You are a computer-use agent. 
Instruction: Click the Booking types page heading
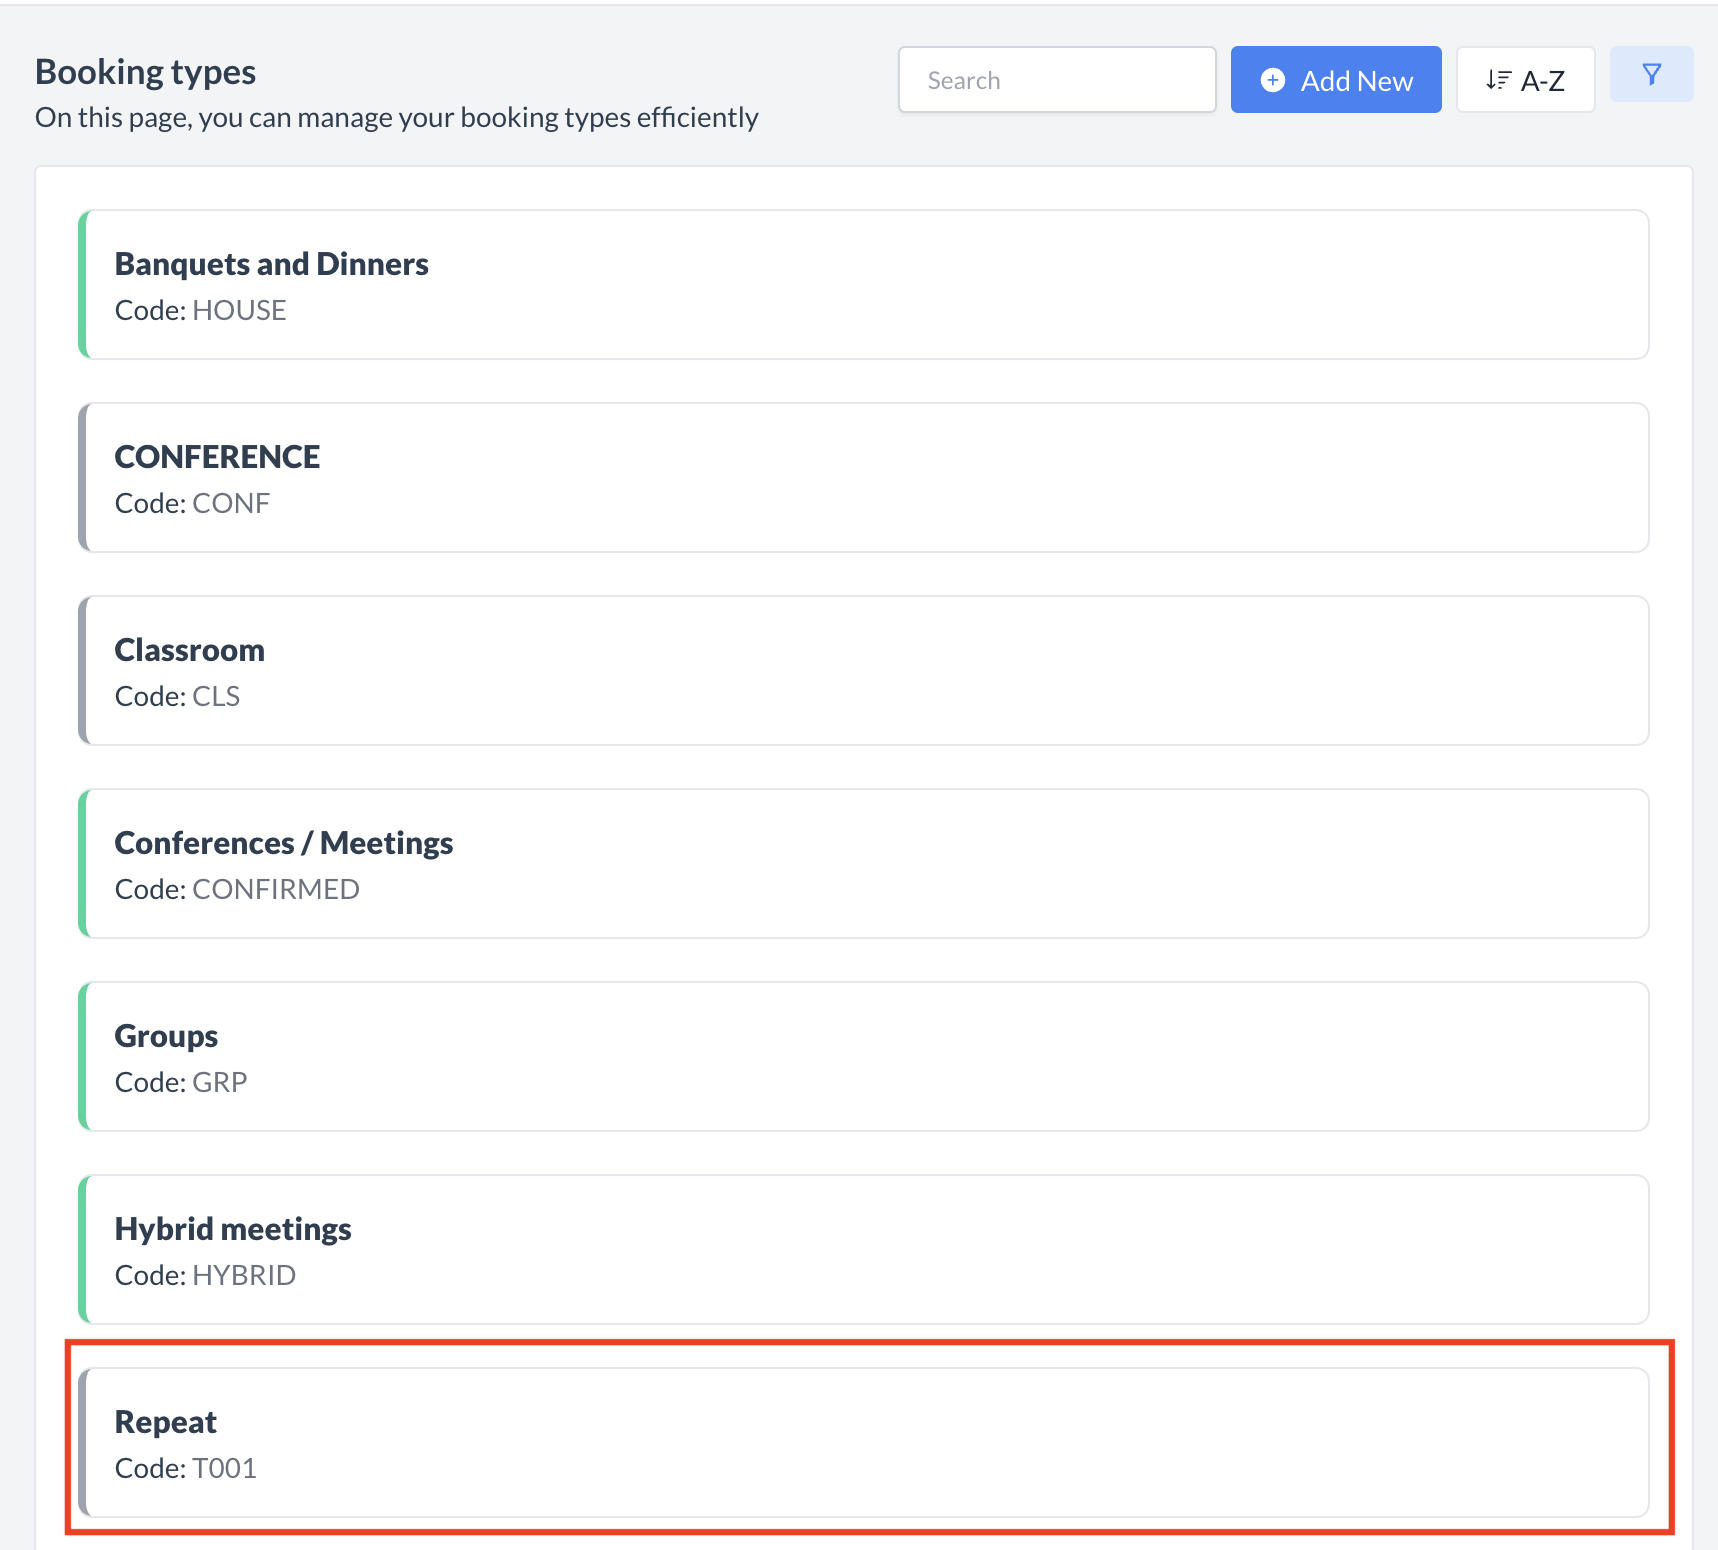[145, 71]
